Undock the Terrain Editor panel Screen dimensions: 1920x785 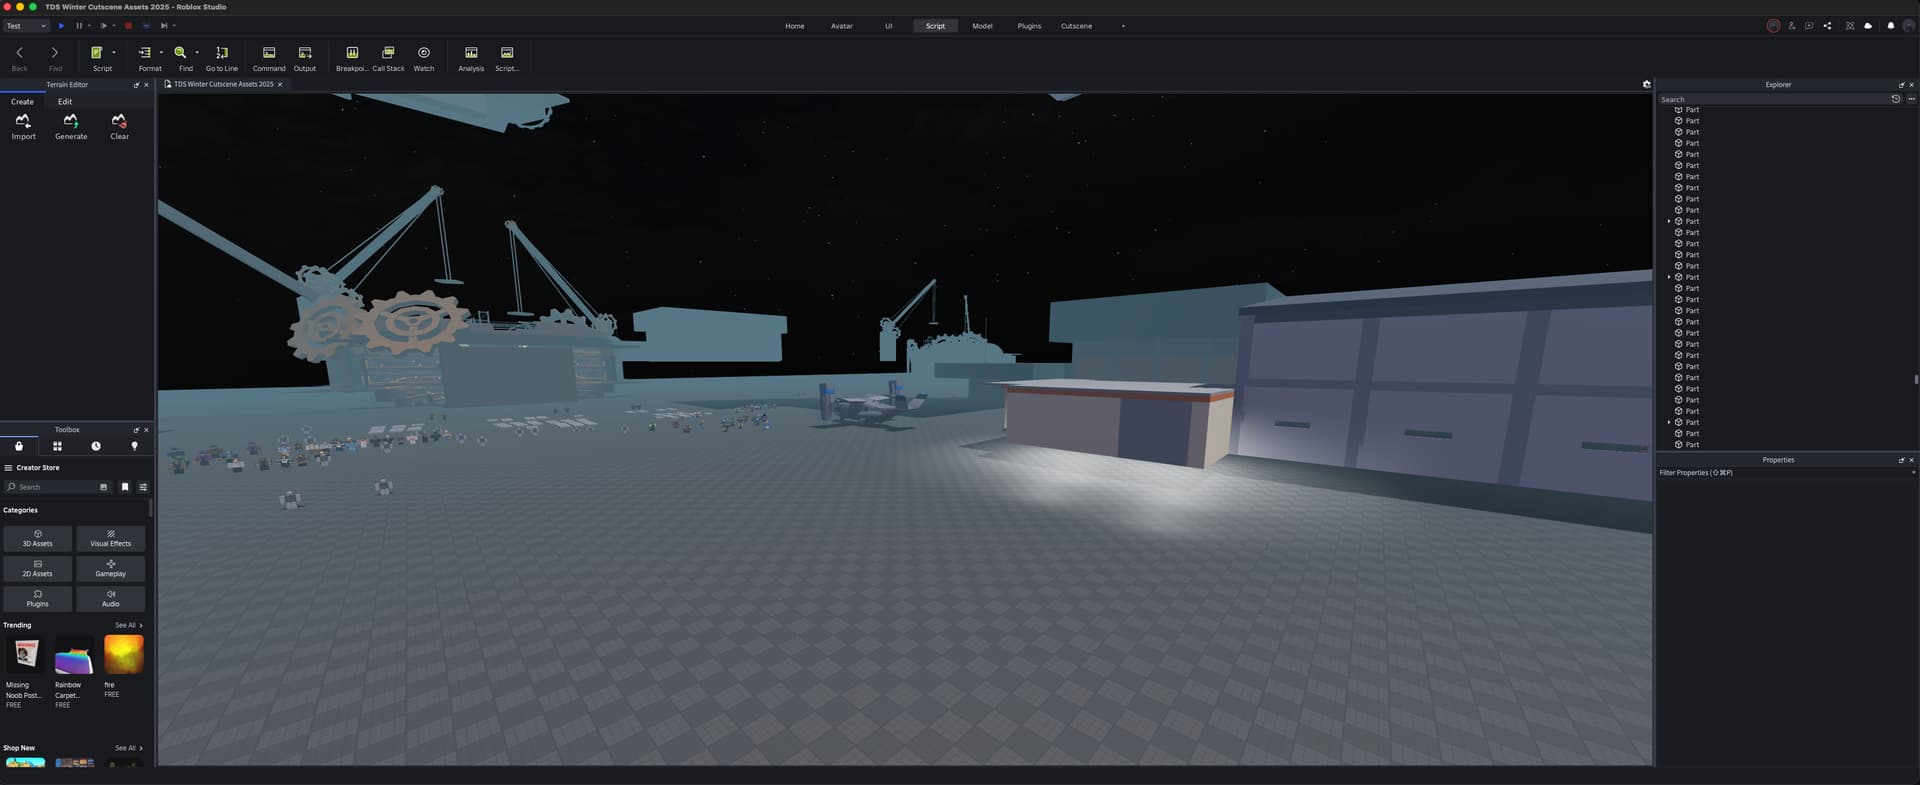coord(136,85)
